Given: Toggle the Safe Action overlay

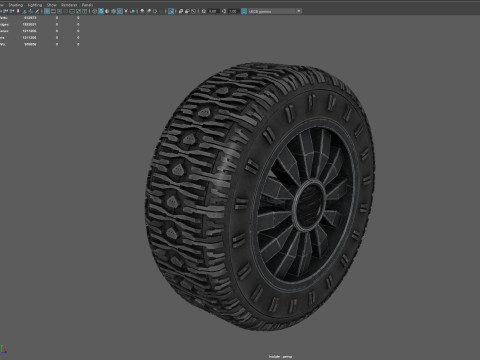Looking at the screenshot, I should tap(78, 11).
